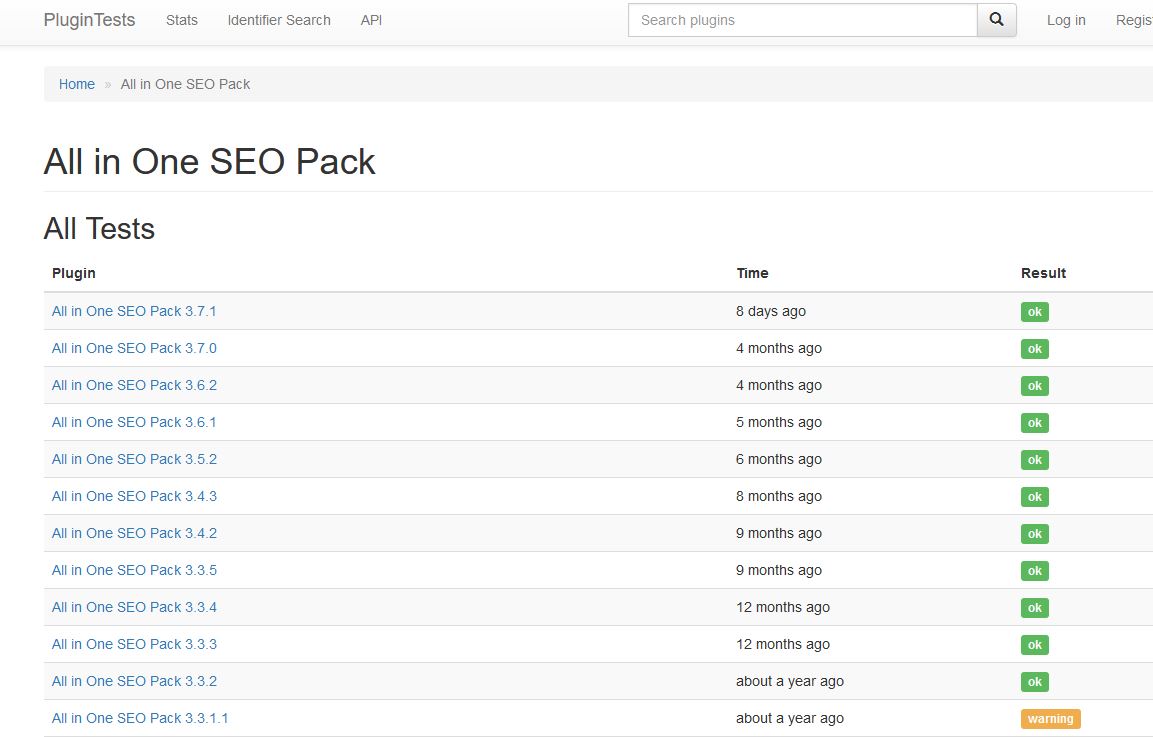Open All in One SEO Pack 3.6.1
Screen dimensions: 1153x737
[134, 422]
